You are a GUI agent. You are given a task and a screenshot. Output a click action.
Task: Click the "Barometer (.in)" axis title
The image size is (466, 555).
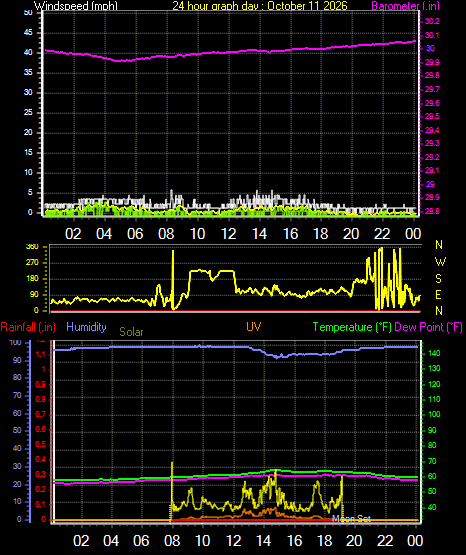pyautogui.click(x=405, y=6)
